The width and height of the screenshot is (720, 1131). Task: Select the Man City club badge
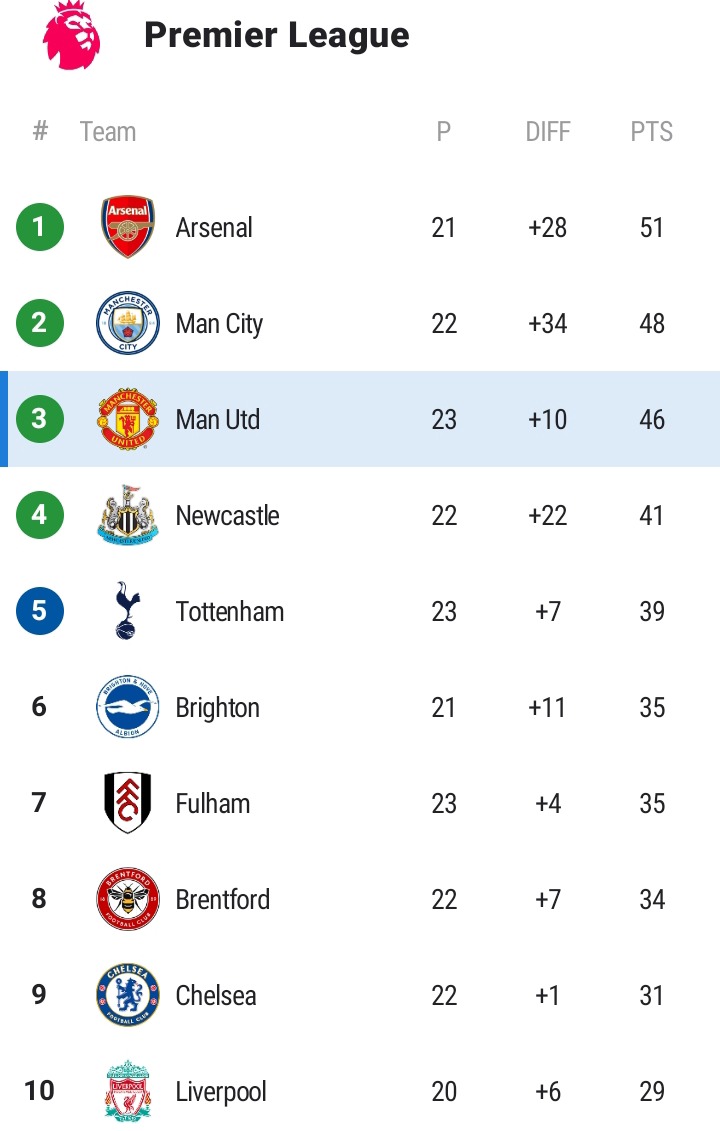point(128,323)
